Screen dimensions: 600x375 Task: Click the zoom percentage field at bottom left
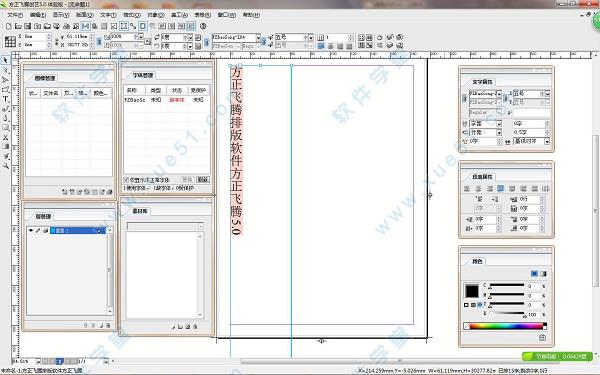(24, 361)
